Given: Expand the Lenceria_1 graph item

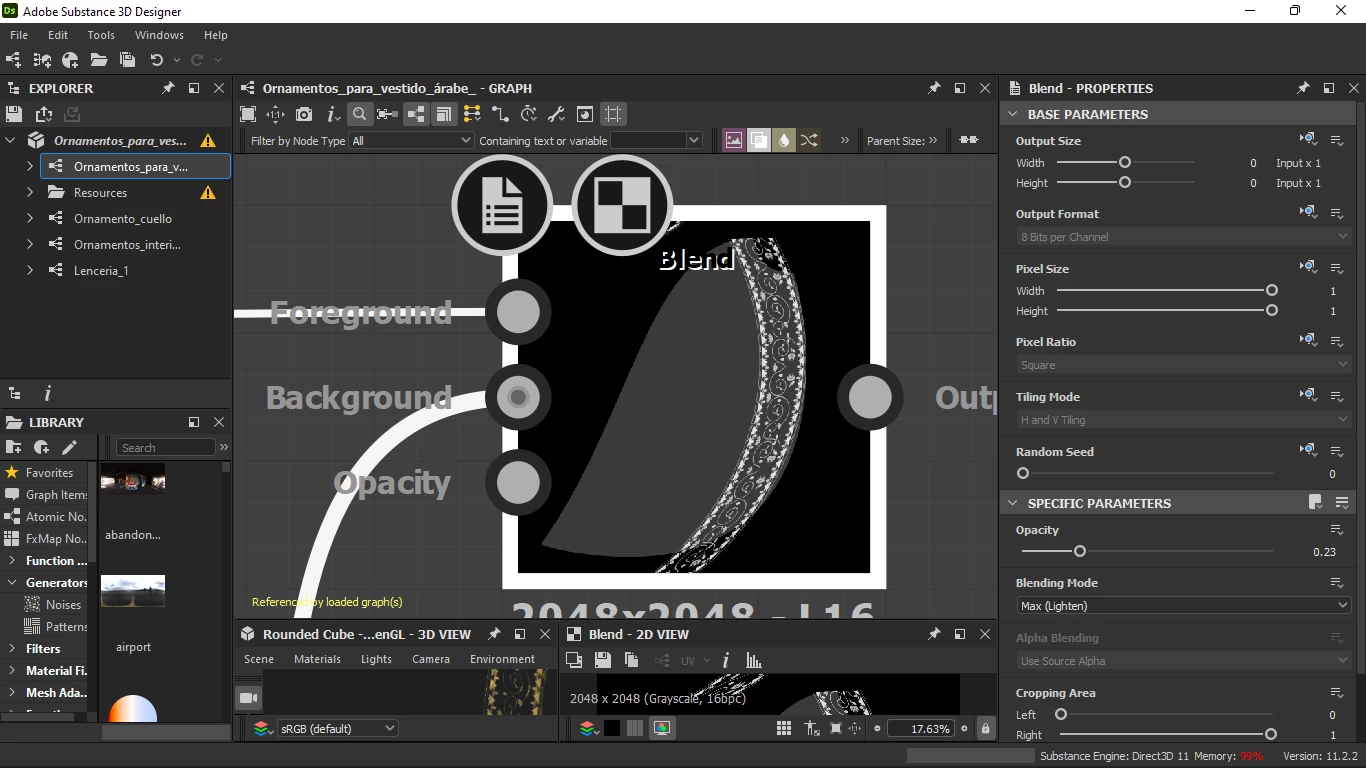Looking at the screenshot, I should (x=30, y=270).
